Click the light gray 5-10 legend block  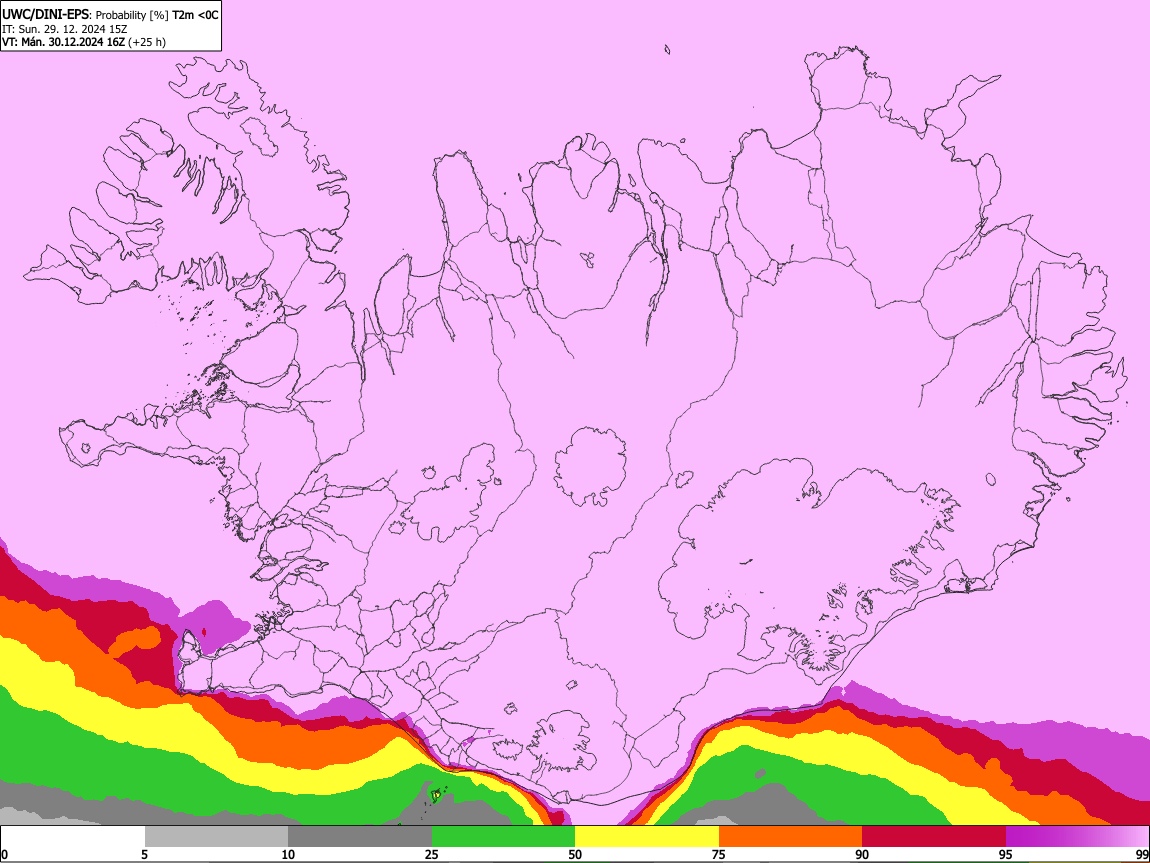click(x=216, y=837)
